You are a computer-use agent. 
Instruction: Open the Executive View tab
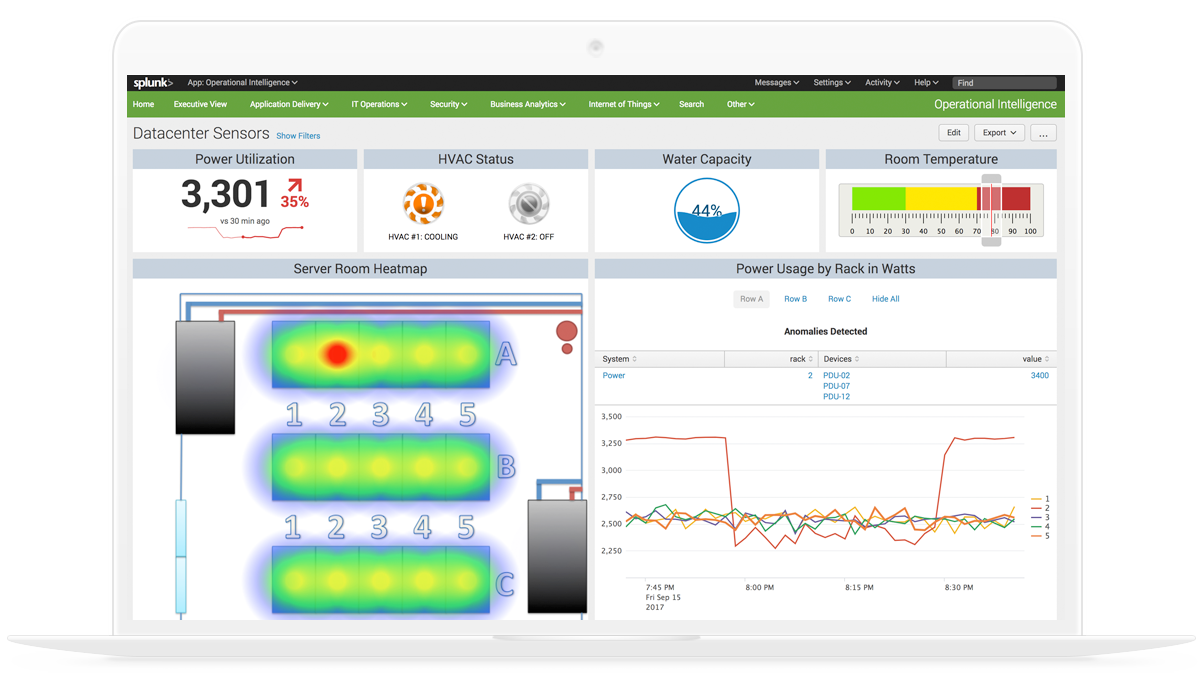pos(200,104)
